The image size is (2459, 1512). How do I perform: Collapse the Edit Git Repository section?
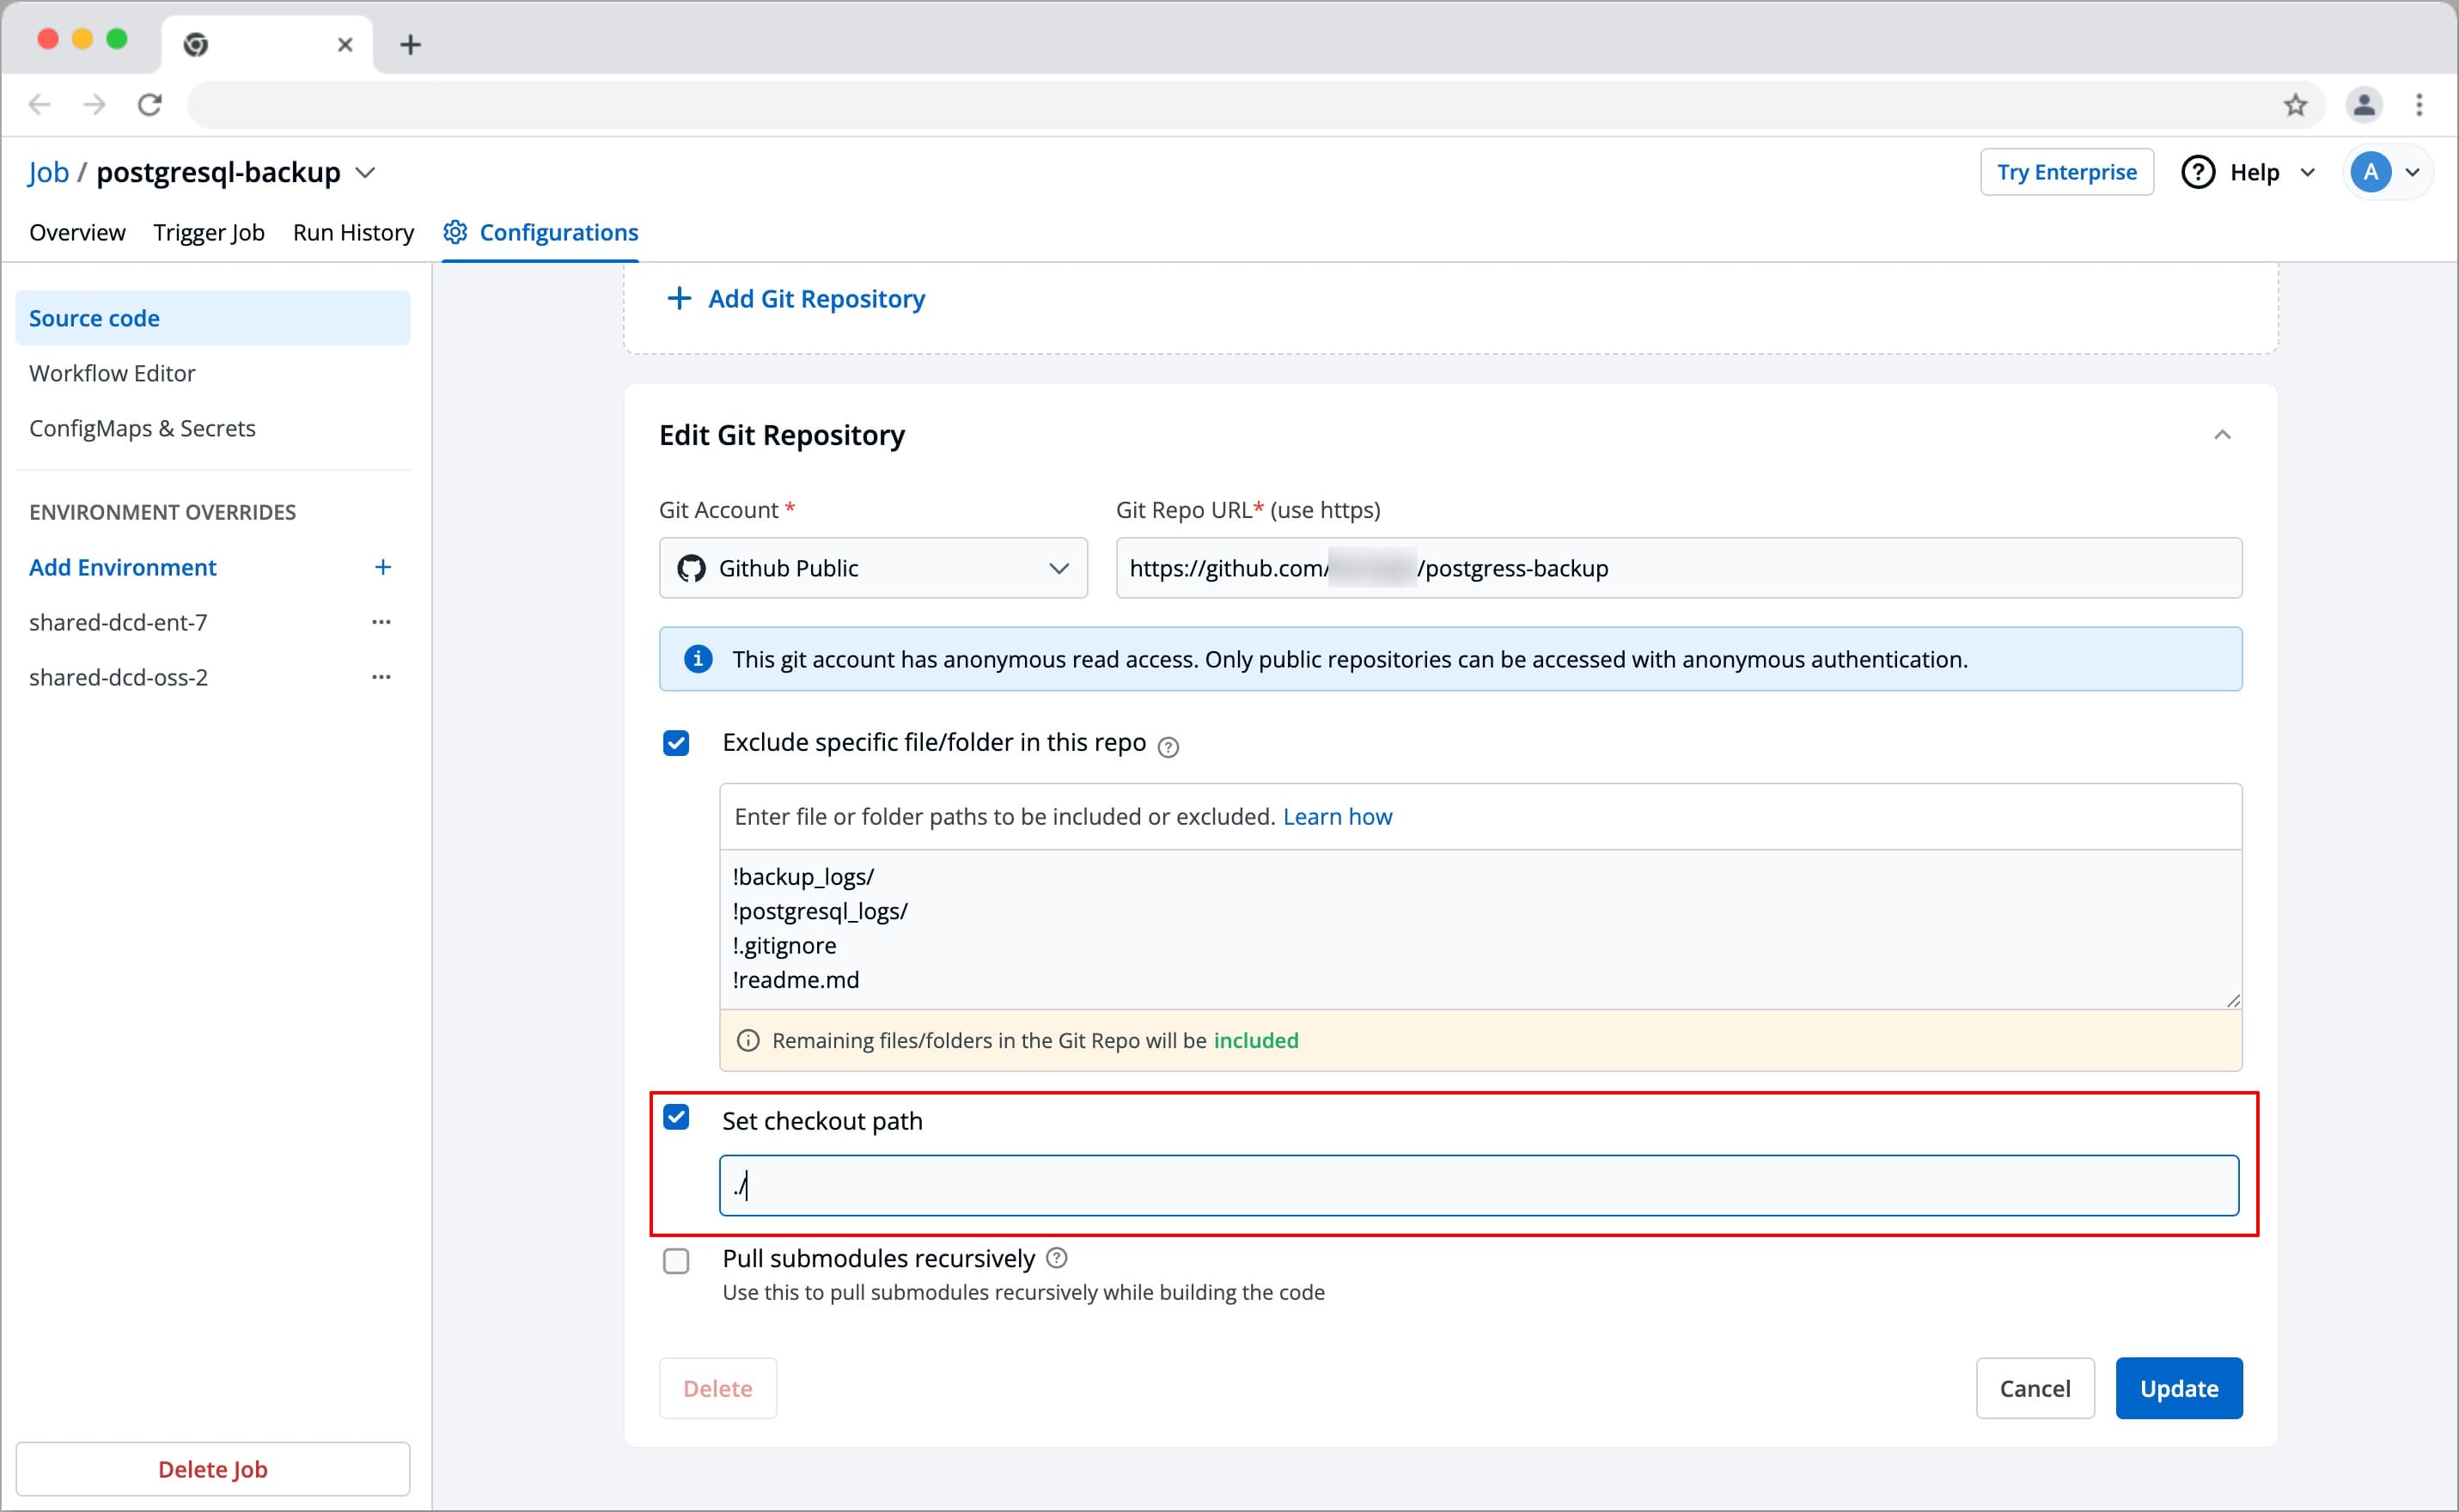tap(2221, 434)
